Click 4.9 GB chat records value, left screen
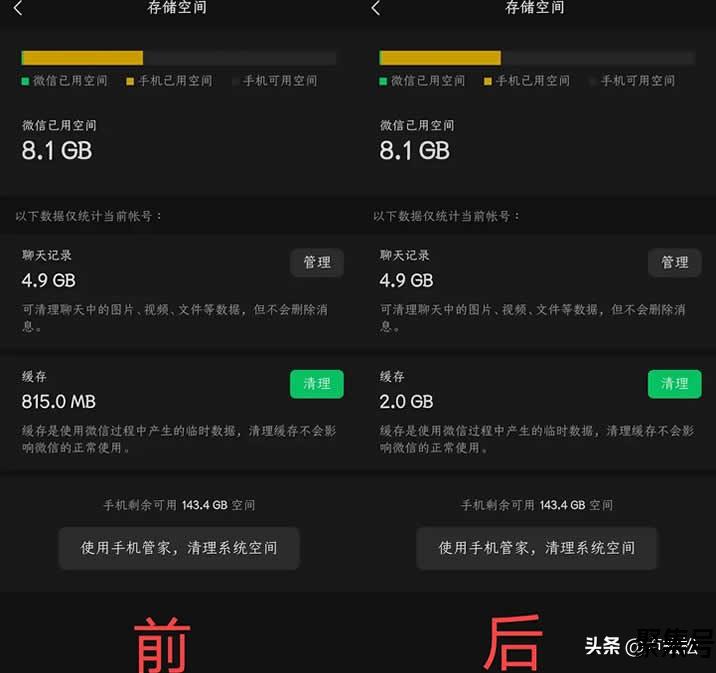 pyautogui.click(x=48, y=280)
